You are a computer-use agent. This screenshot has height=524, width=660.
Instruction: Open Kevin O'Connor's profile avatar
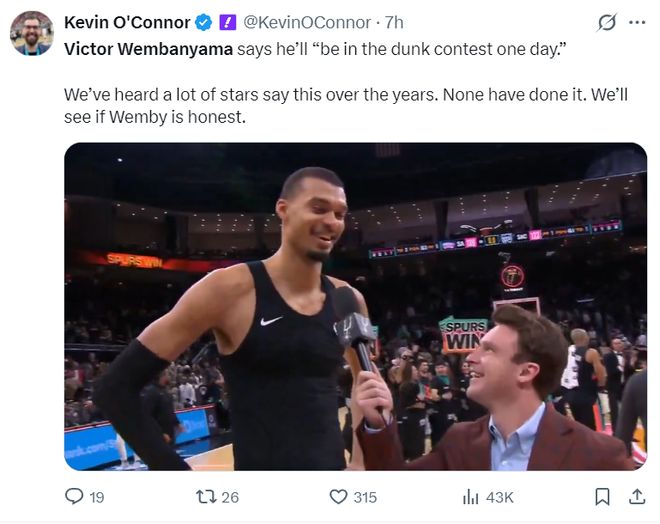point(31,33)
